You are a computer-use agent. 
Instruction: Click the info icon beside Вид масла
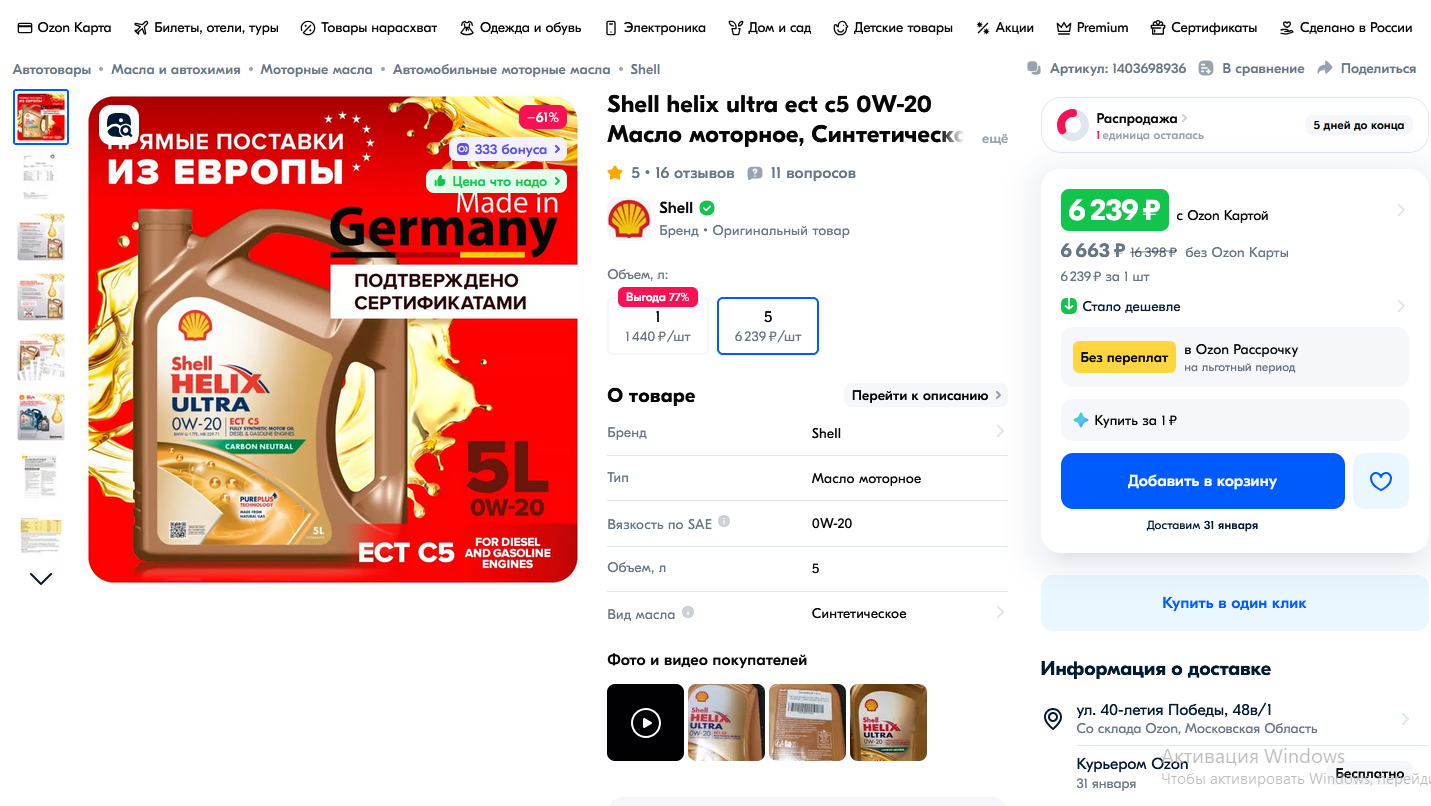point(688,612)
